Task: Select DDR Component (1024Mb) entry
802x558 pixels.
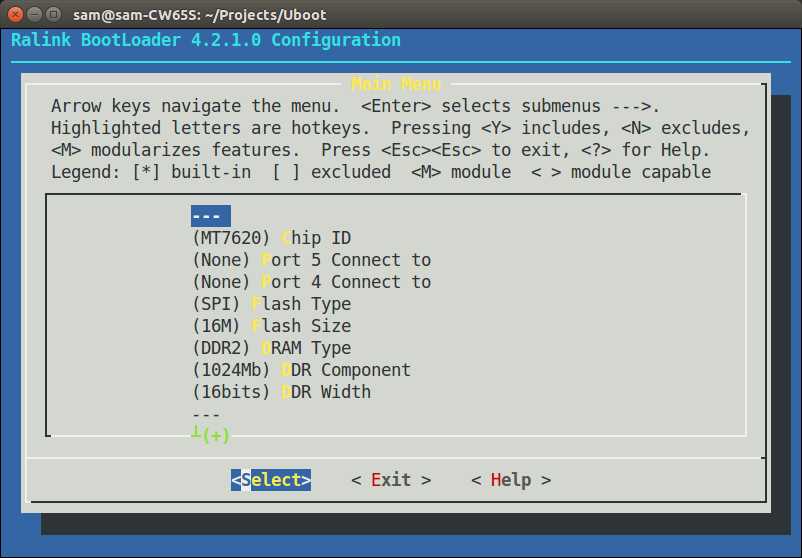Action: [x=301, y=370]
